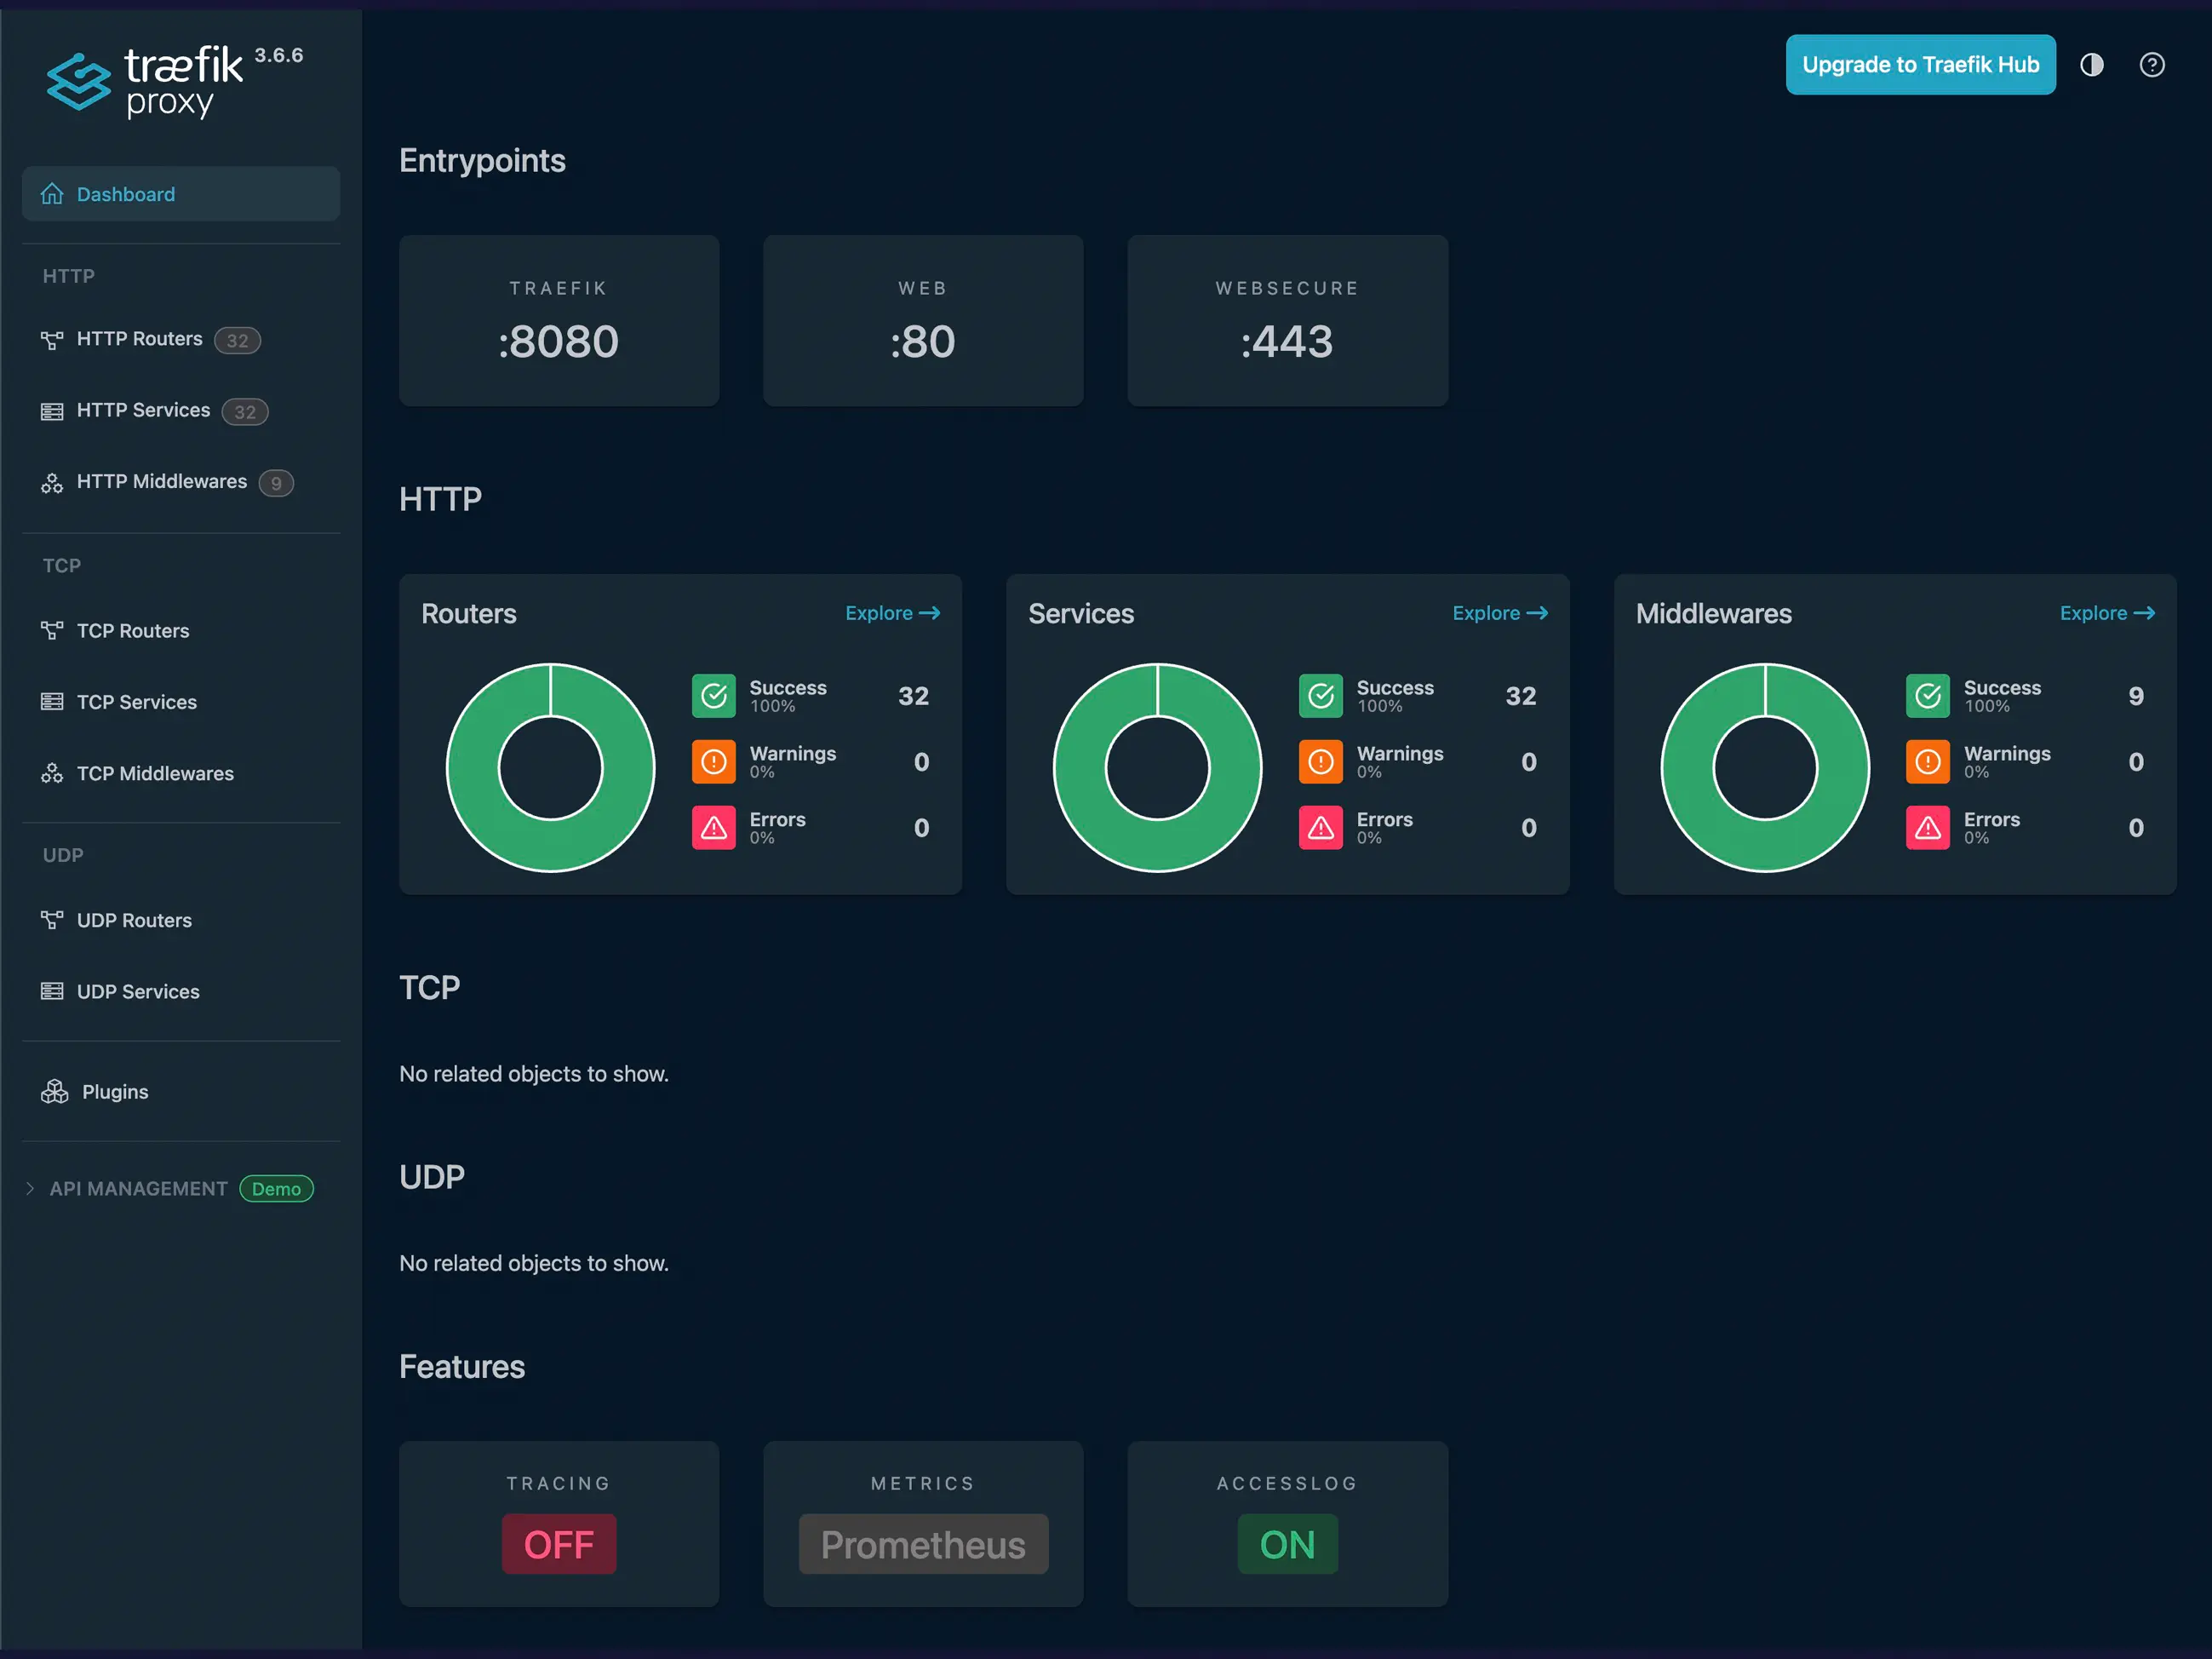2212x1659 pixels.
Task: Open HTTP Middlewares via its icon
Action: click(x=52, y=482)
